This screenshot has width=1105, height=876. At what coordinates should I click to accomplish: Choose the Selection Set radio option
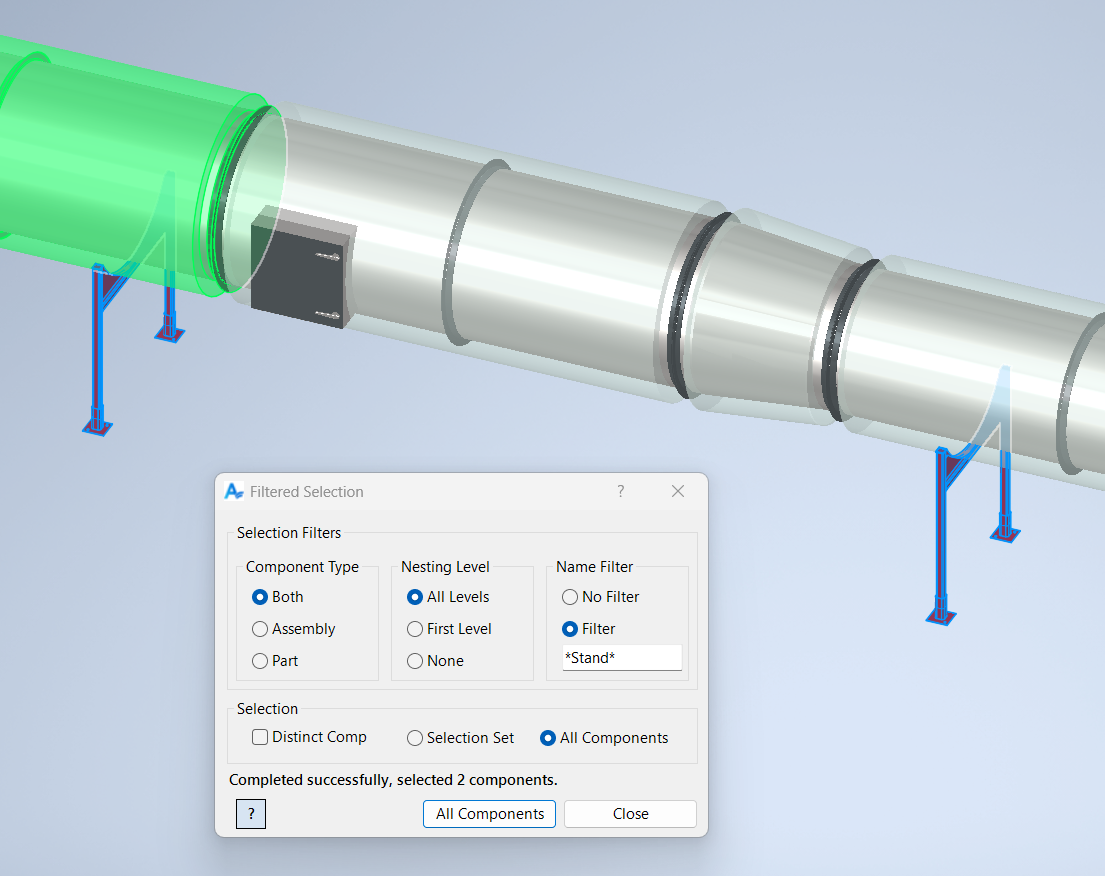point(415,738)
